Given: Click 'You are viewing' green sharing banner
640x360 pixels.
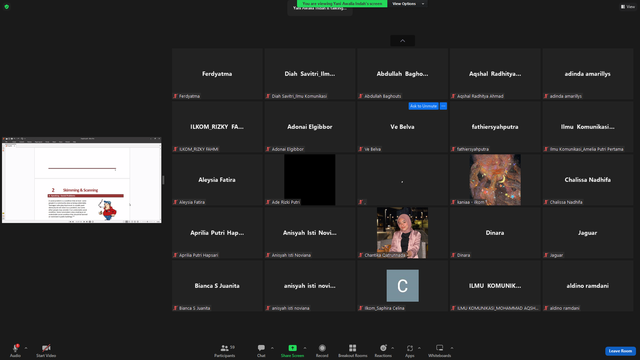Looking at the screenshot, I should (x=342, y=4).
